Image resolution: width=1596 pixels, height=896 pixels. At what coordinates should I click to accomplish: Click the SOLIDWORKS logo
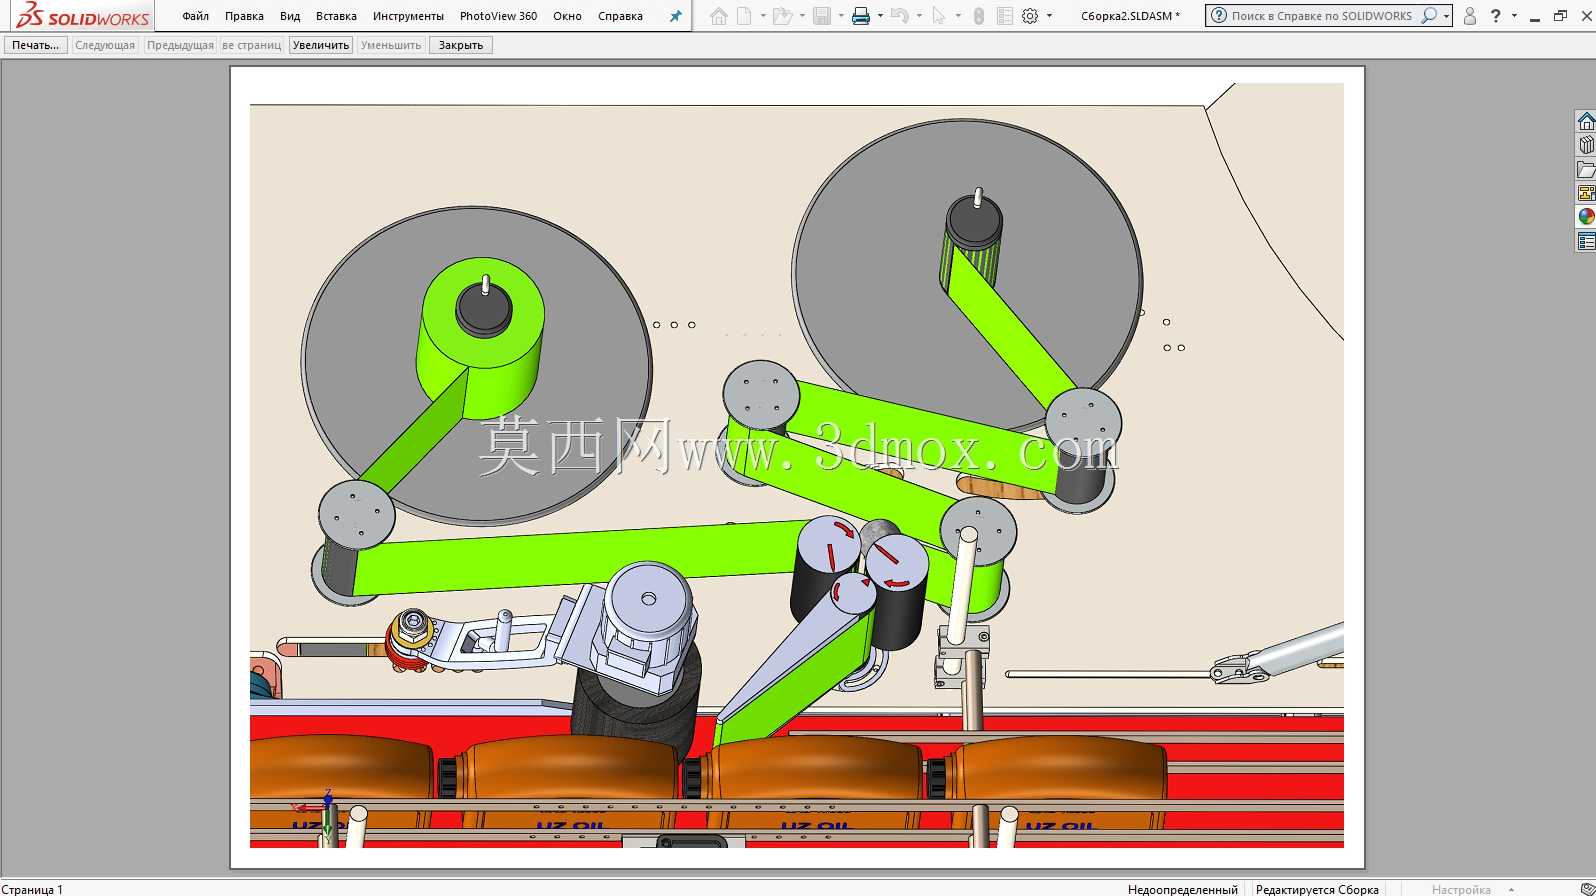[83, 15]
